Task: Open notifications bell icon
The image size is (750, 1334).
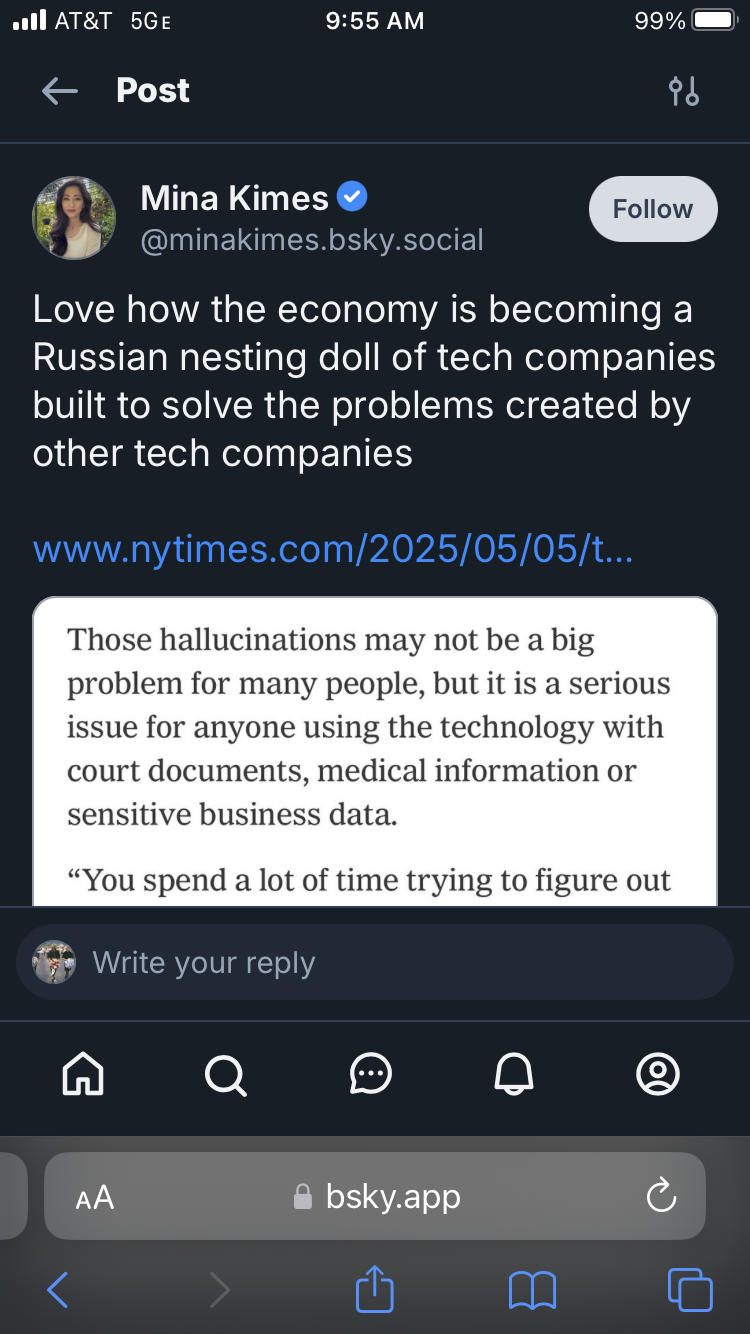Action: [514, 1075]
